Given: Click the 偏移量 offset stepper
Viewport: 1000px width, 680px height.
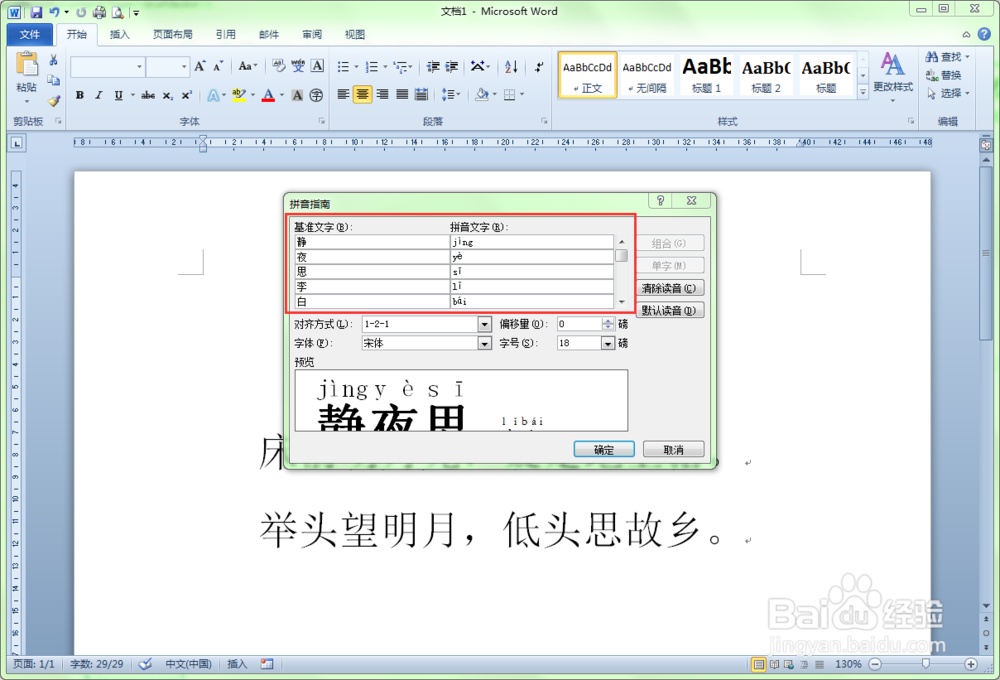Looking at the screenshot, I should pos(608,324).
